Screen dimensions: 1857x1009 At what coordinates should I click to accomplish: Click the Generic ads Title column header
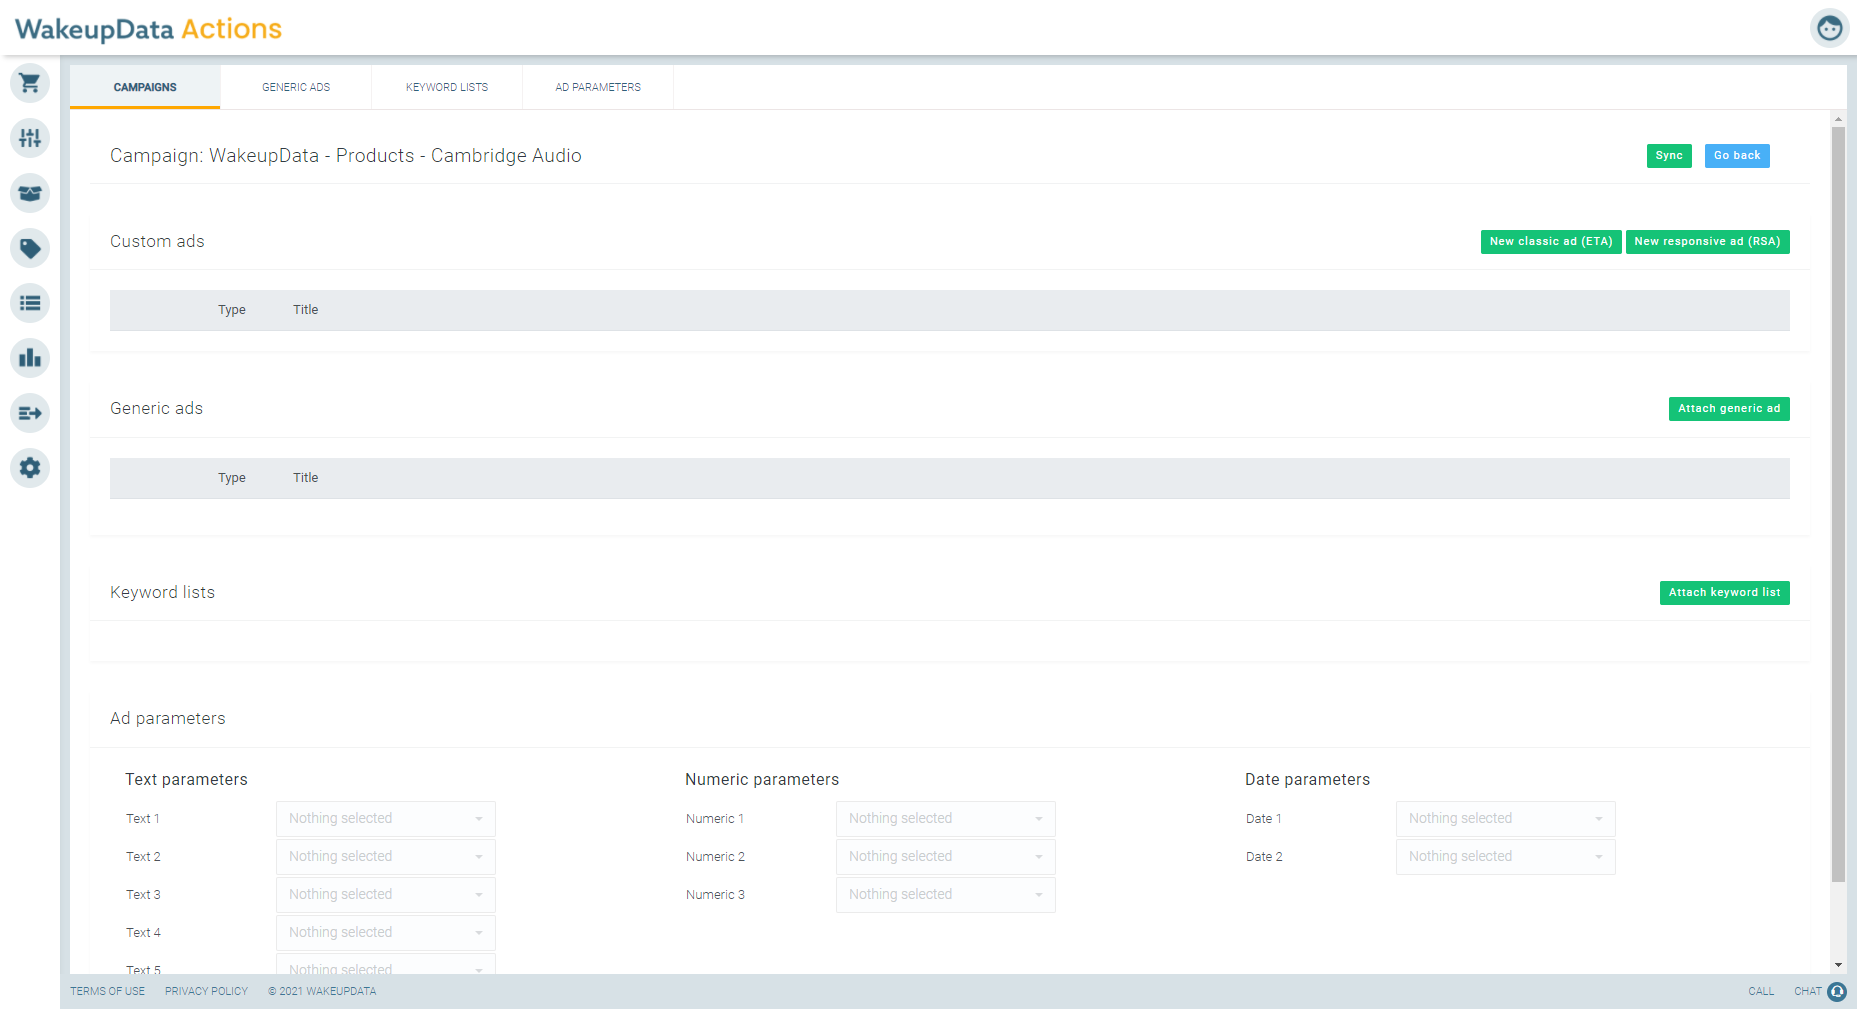305,478
